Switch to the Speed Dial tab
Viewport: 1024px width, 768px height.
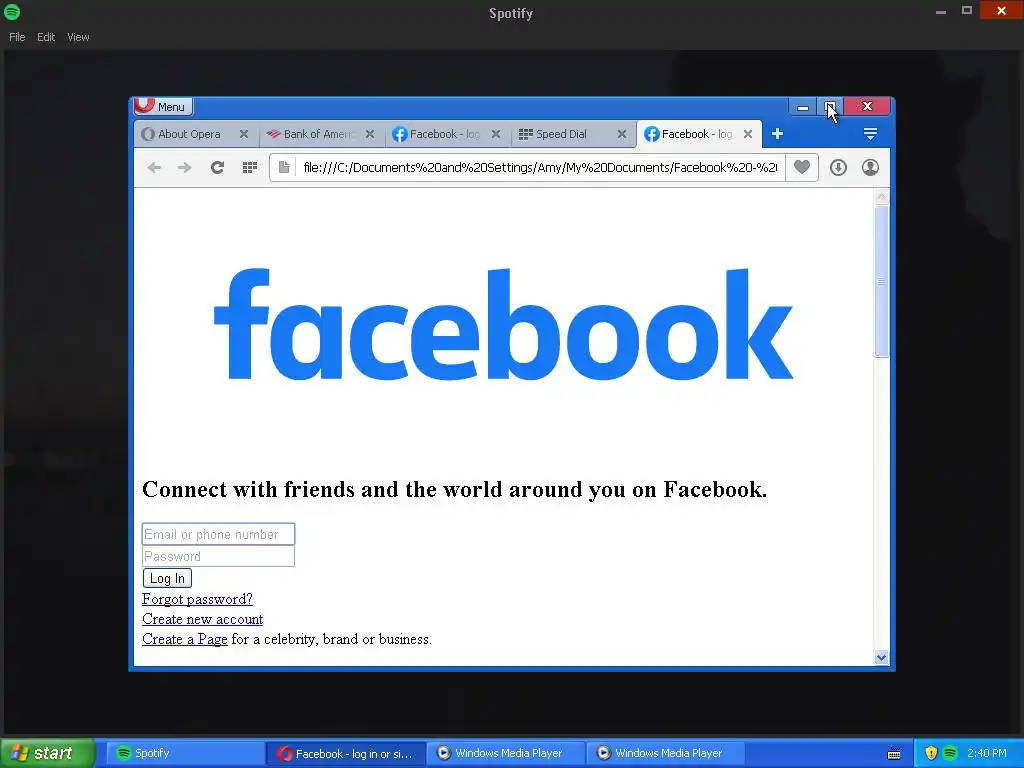tap(562, 134)
